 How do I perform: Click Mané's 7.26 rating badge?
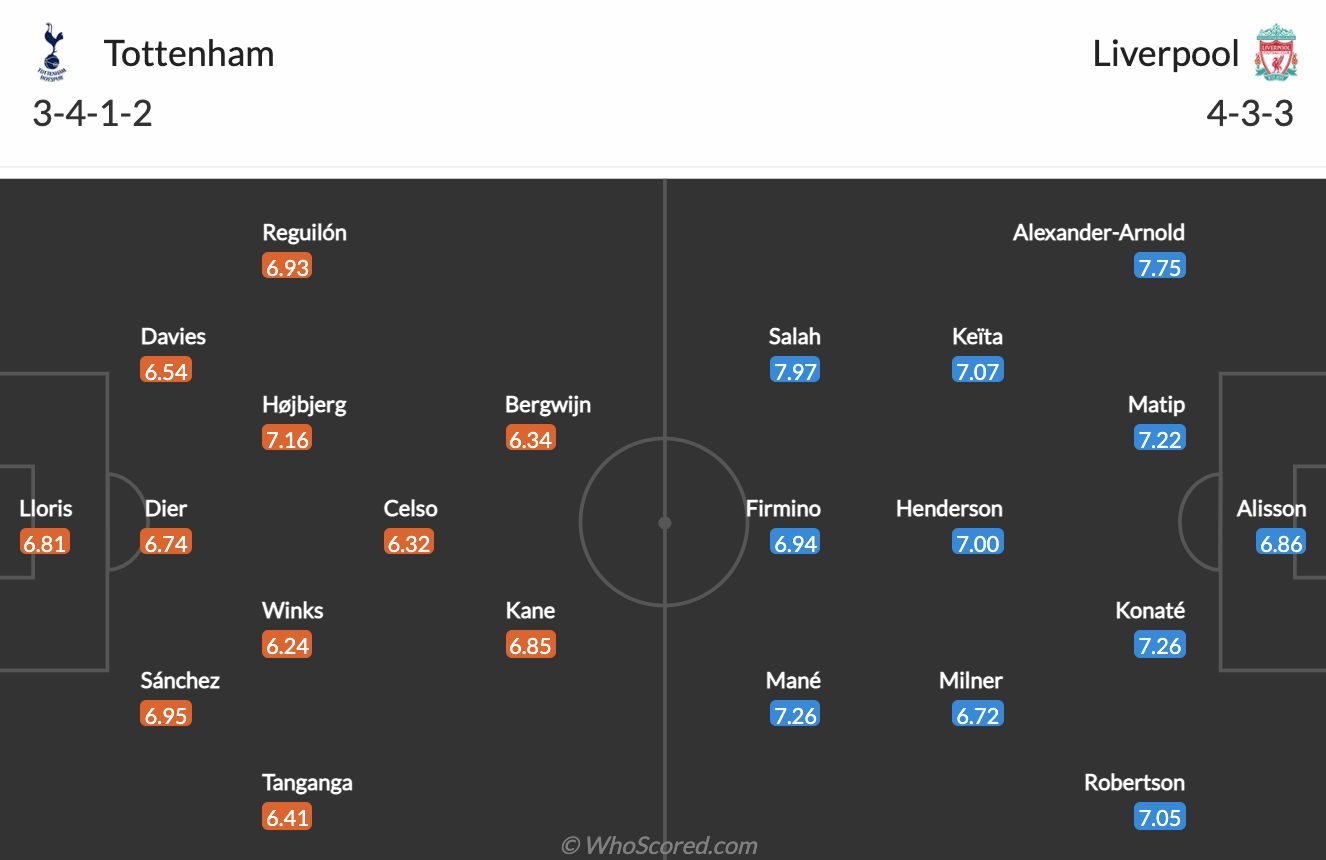[795, 715]
